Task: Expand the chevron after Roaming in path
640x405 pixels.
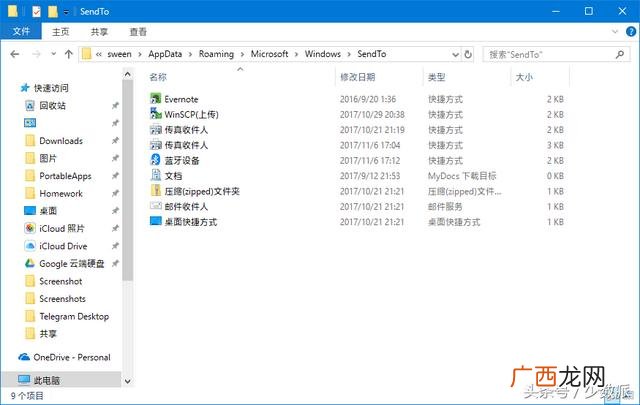Action: pyautogui.click(x=242, y=54)
